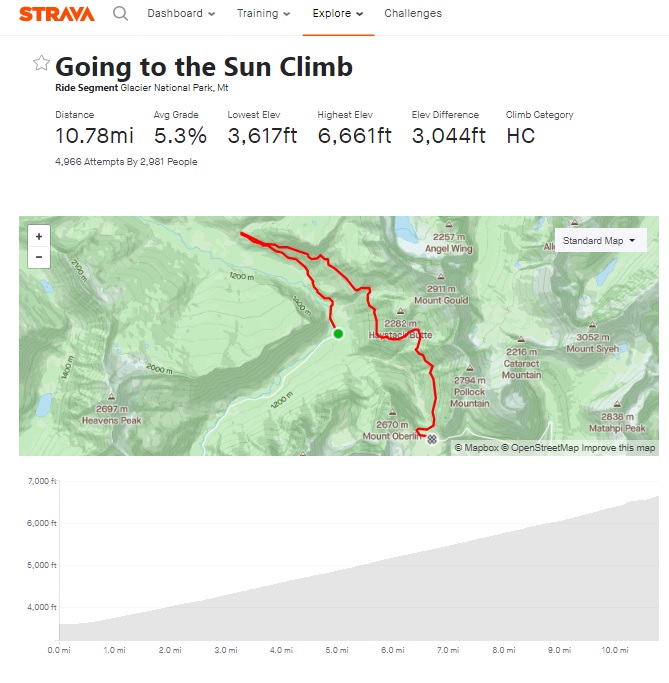
Task: Click the red route line on map
Action: tap(321, 285)
